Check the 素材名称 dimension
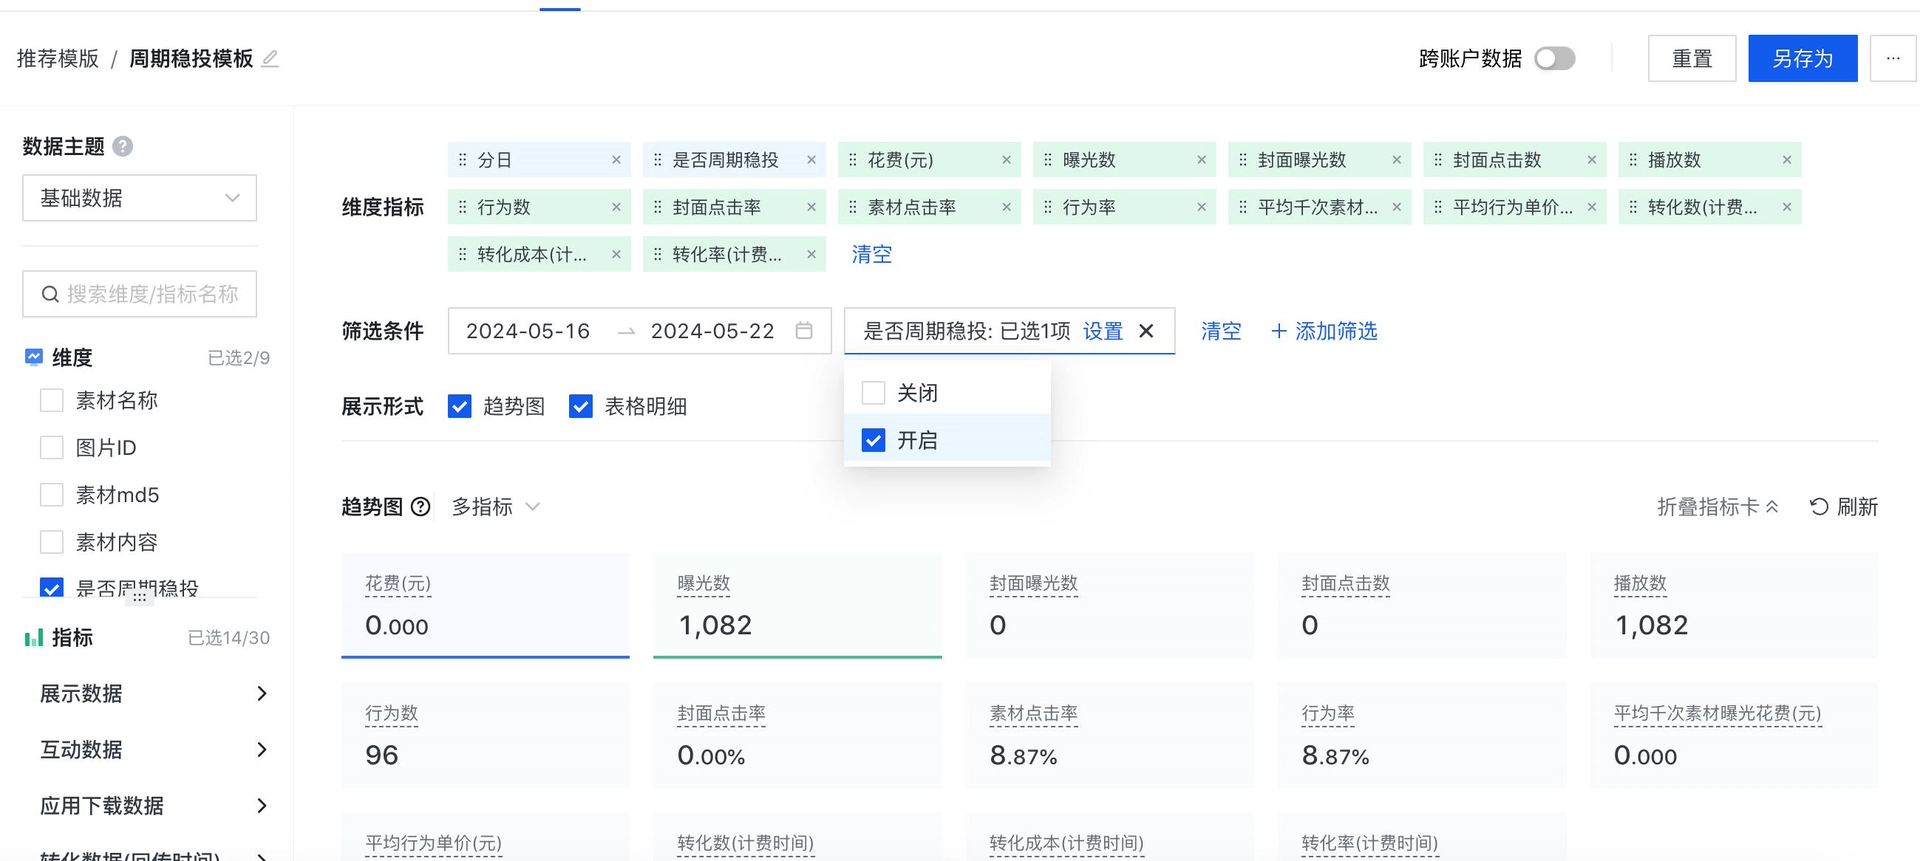This screenshot has width=1920, height=861. coord(51,401)
